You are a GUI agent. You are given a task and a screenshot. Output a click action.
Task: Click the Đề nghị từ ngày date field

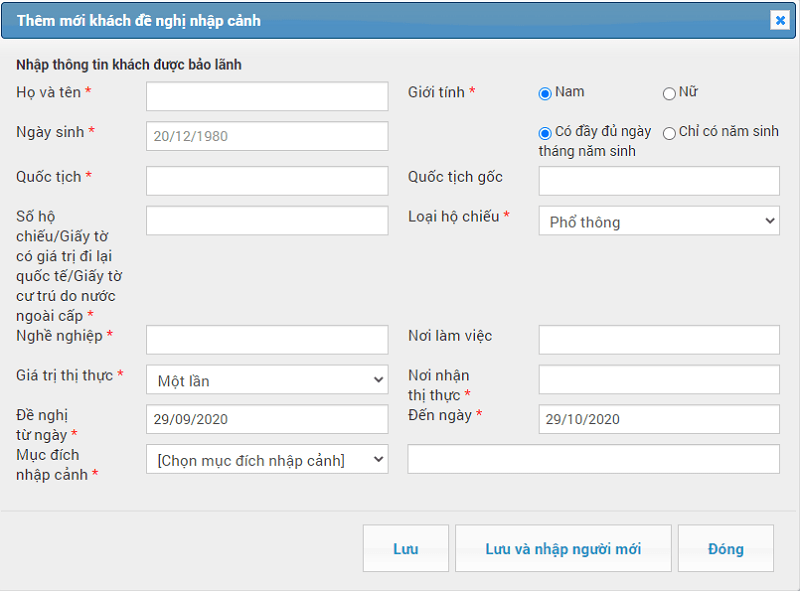coord(267,419)
